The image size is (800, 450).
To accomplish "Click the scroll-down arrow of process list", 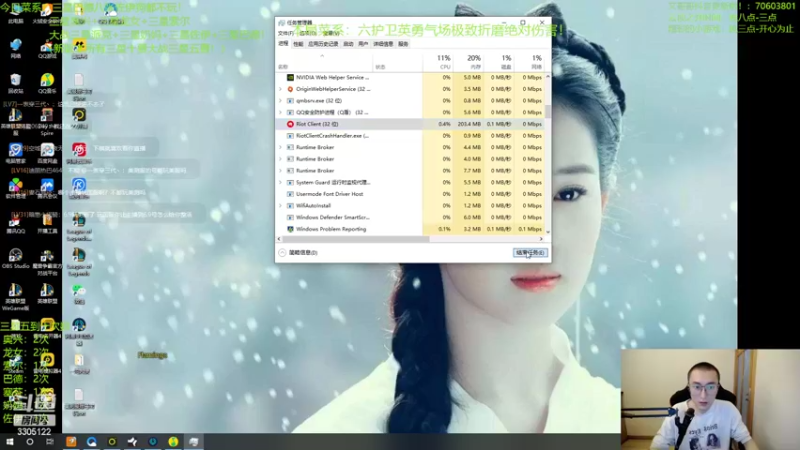I will 548,232.
